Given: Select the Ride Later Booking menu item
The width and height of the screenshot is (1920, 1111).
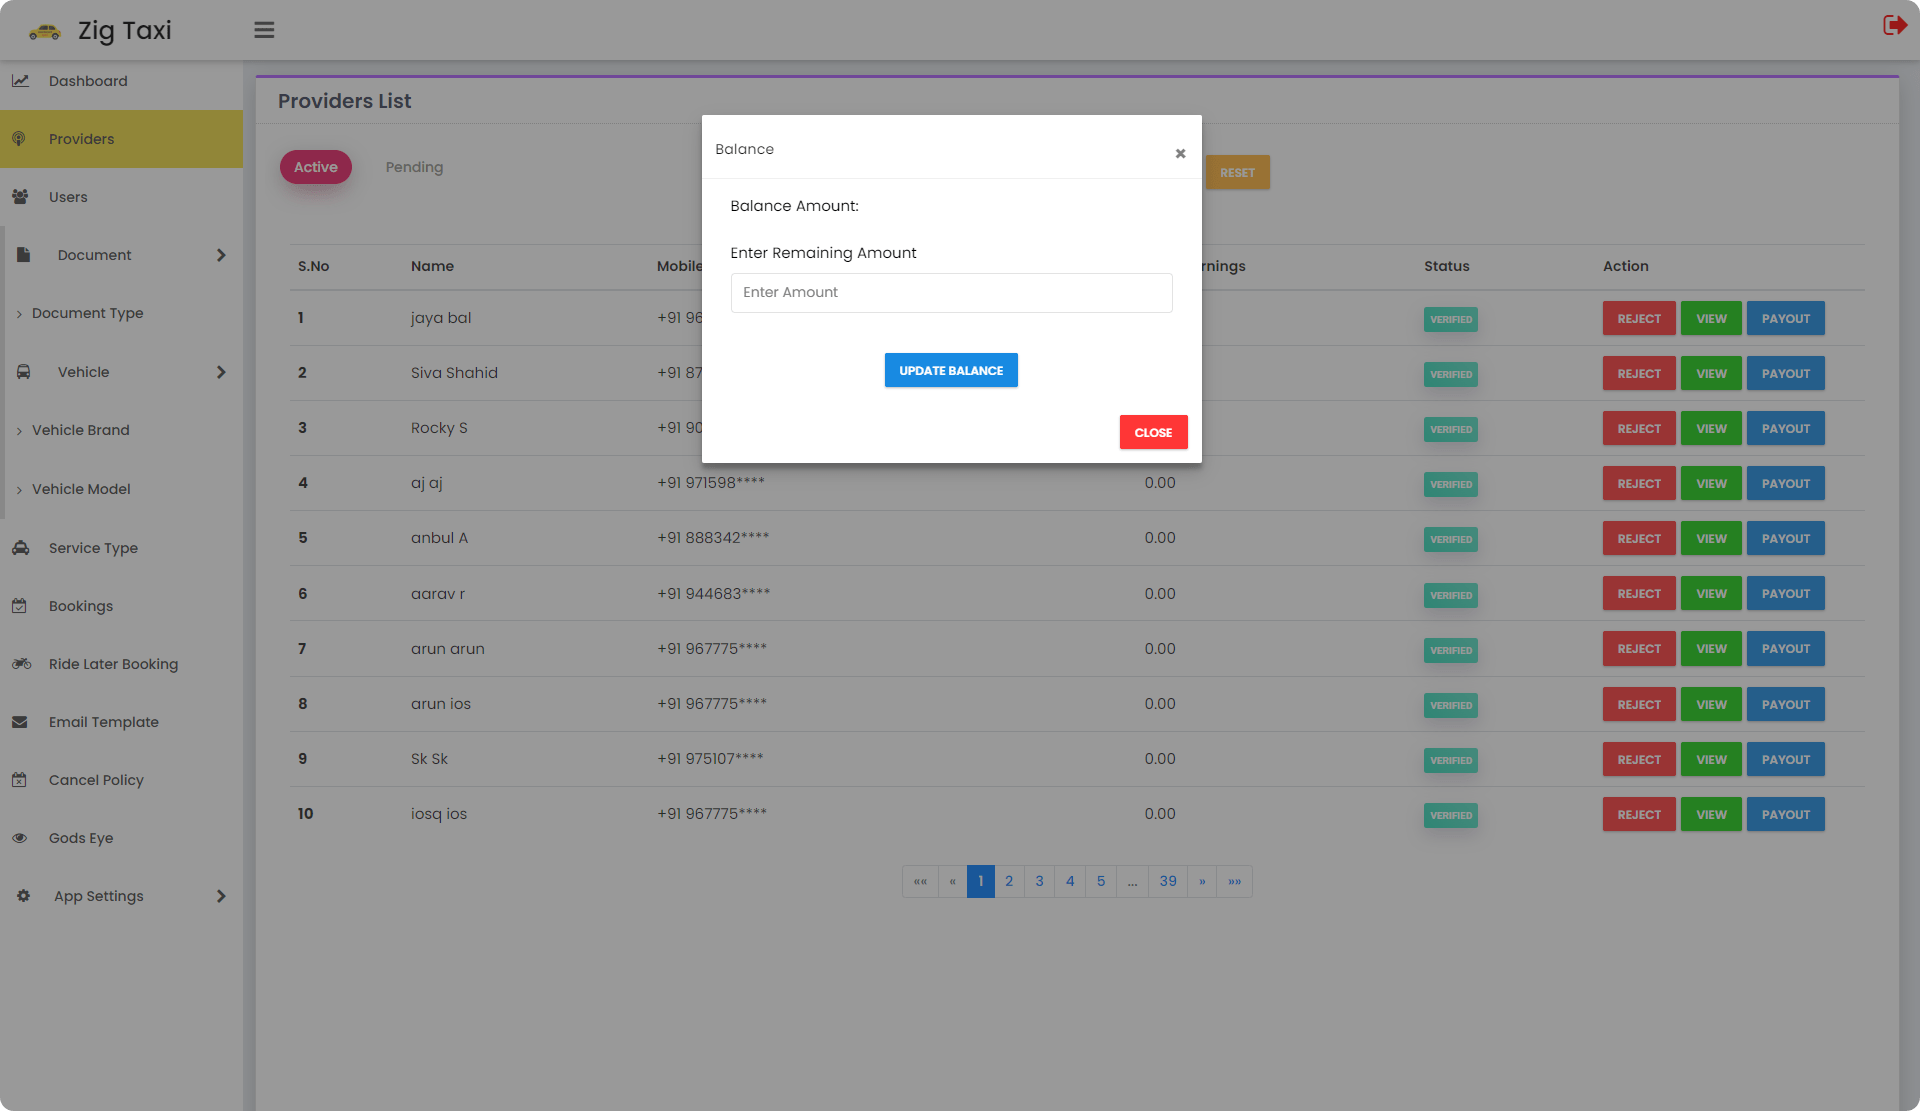Looking at the screenshot, I should pyautogui.click(x=112, y=664).
